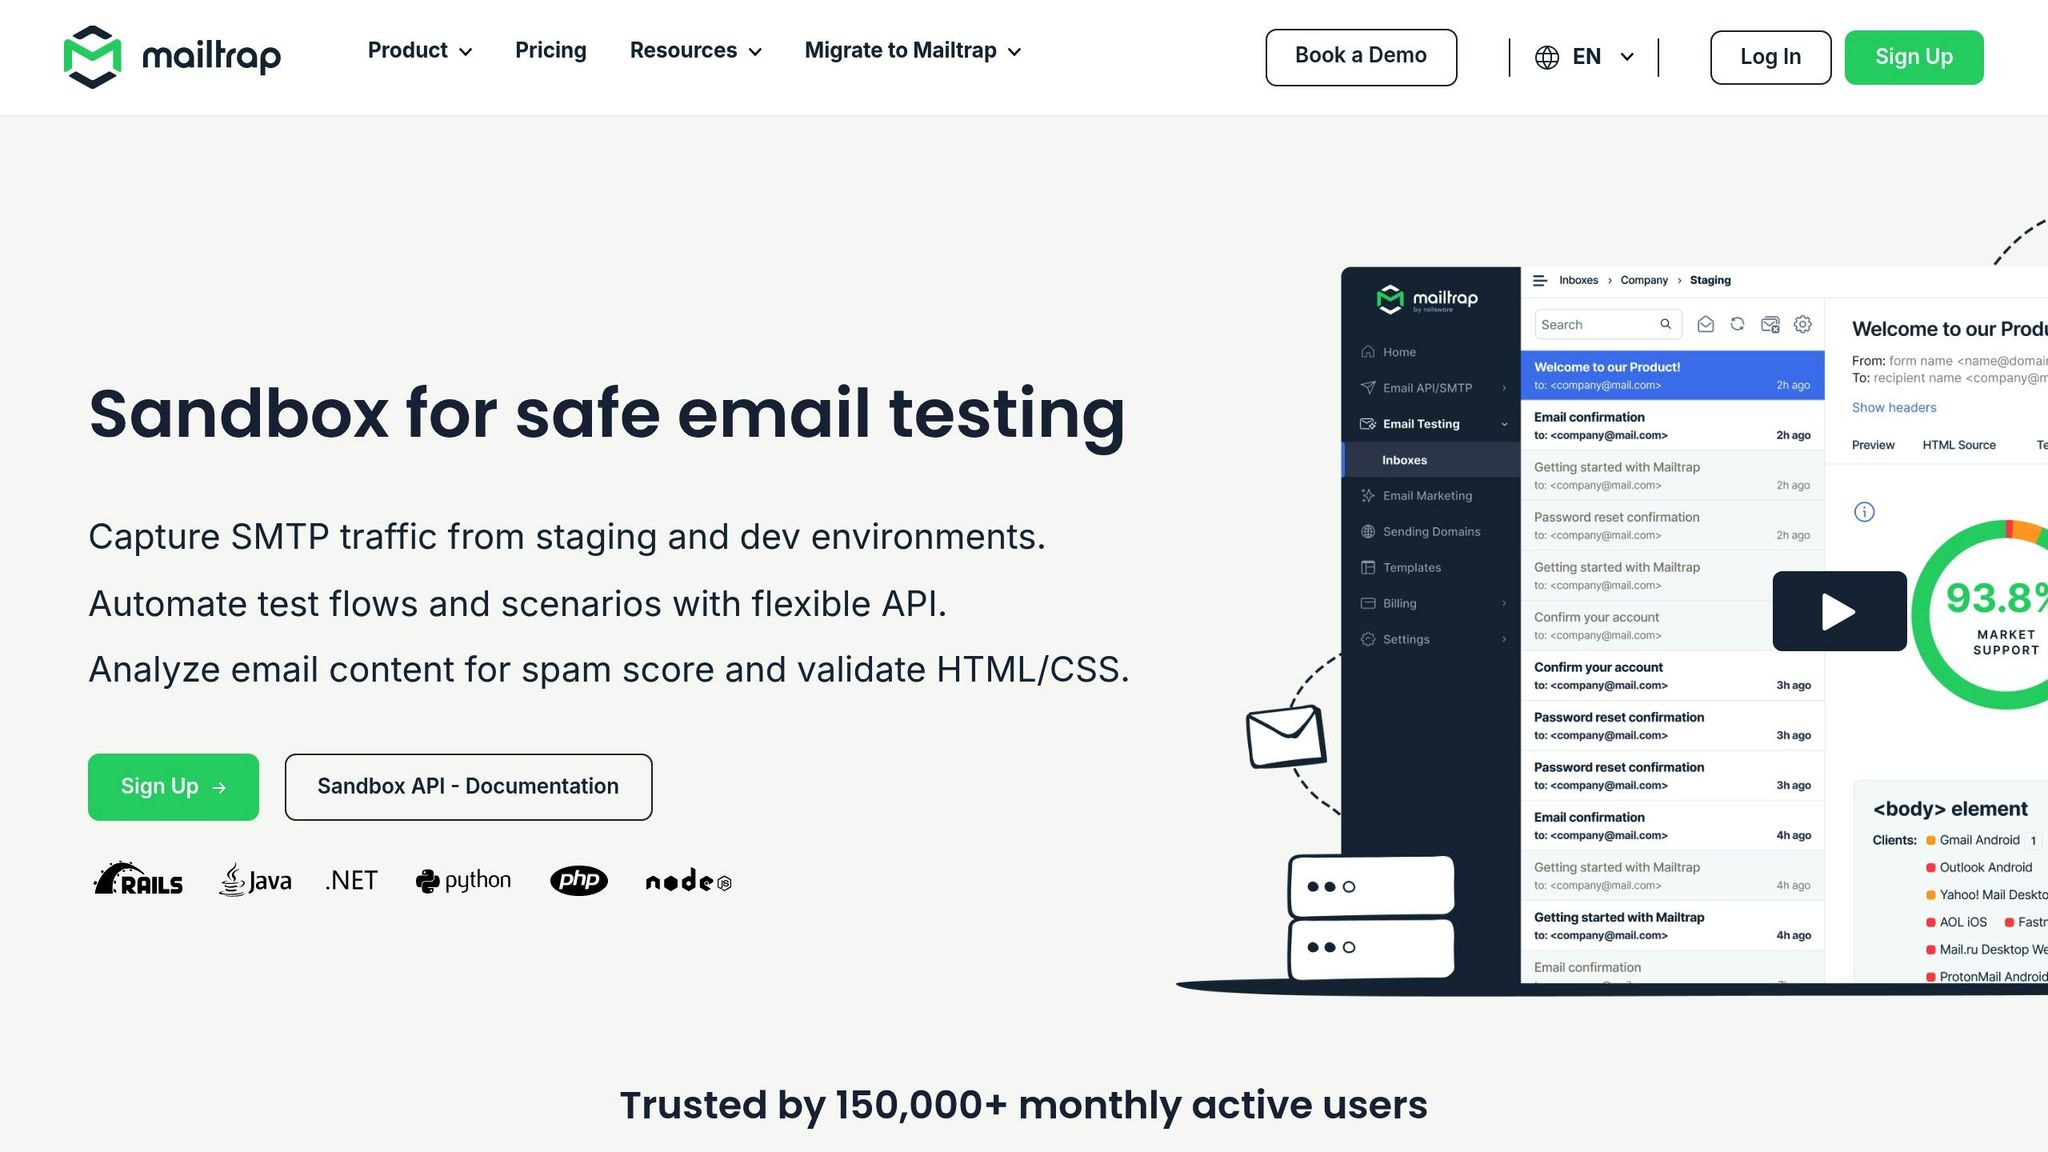Click the .NET logo
Viewport: 2048px width, 1152px height.
pos(351,880)
